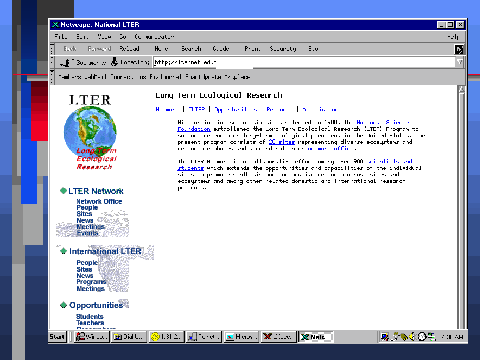The height and width of the screenshot is (360, 480).
Task: Open Print from the navigation toolbar
Action: coord(252,49)
